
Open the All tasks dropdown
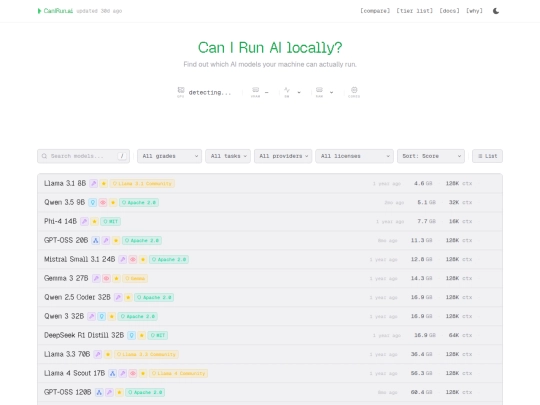pos(228,156)
